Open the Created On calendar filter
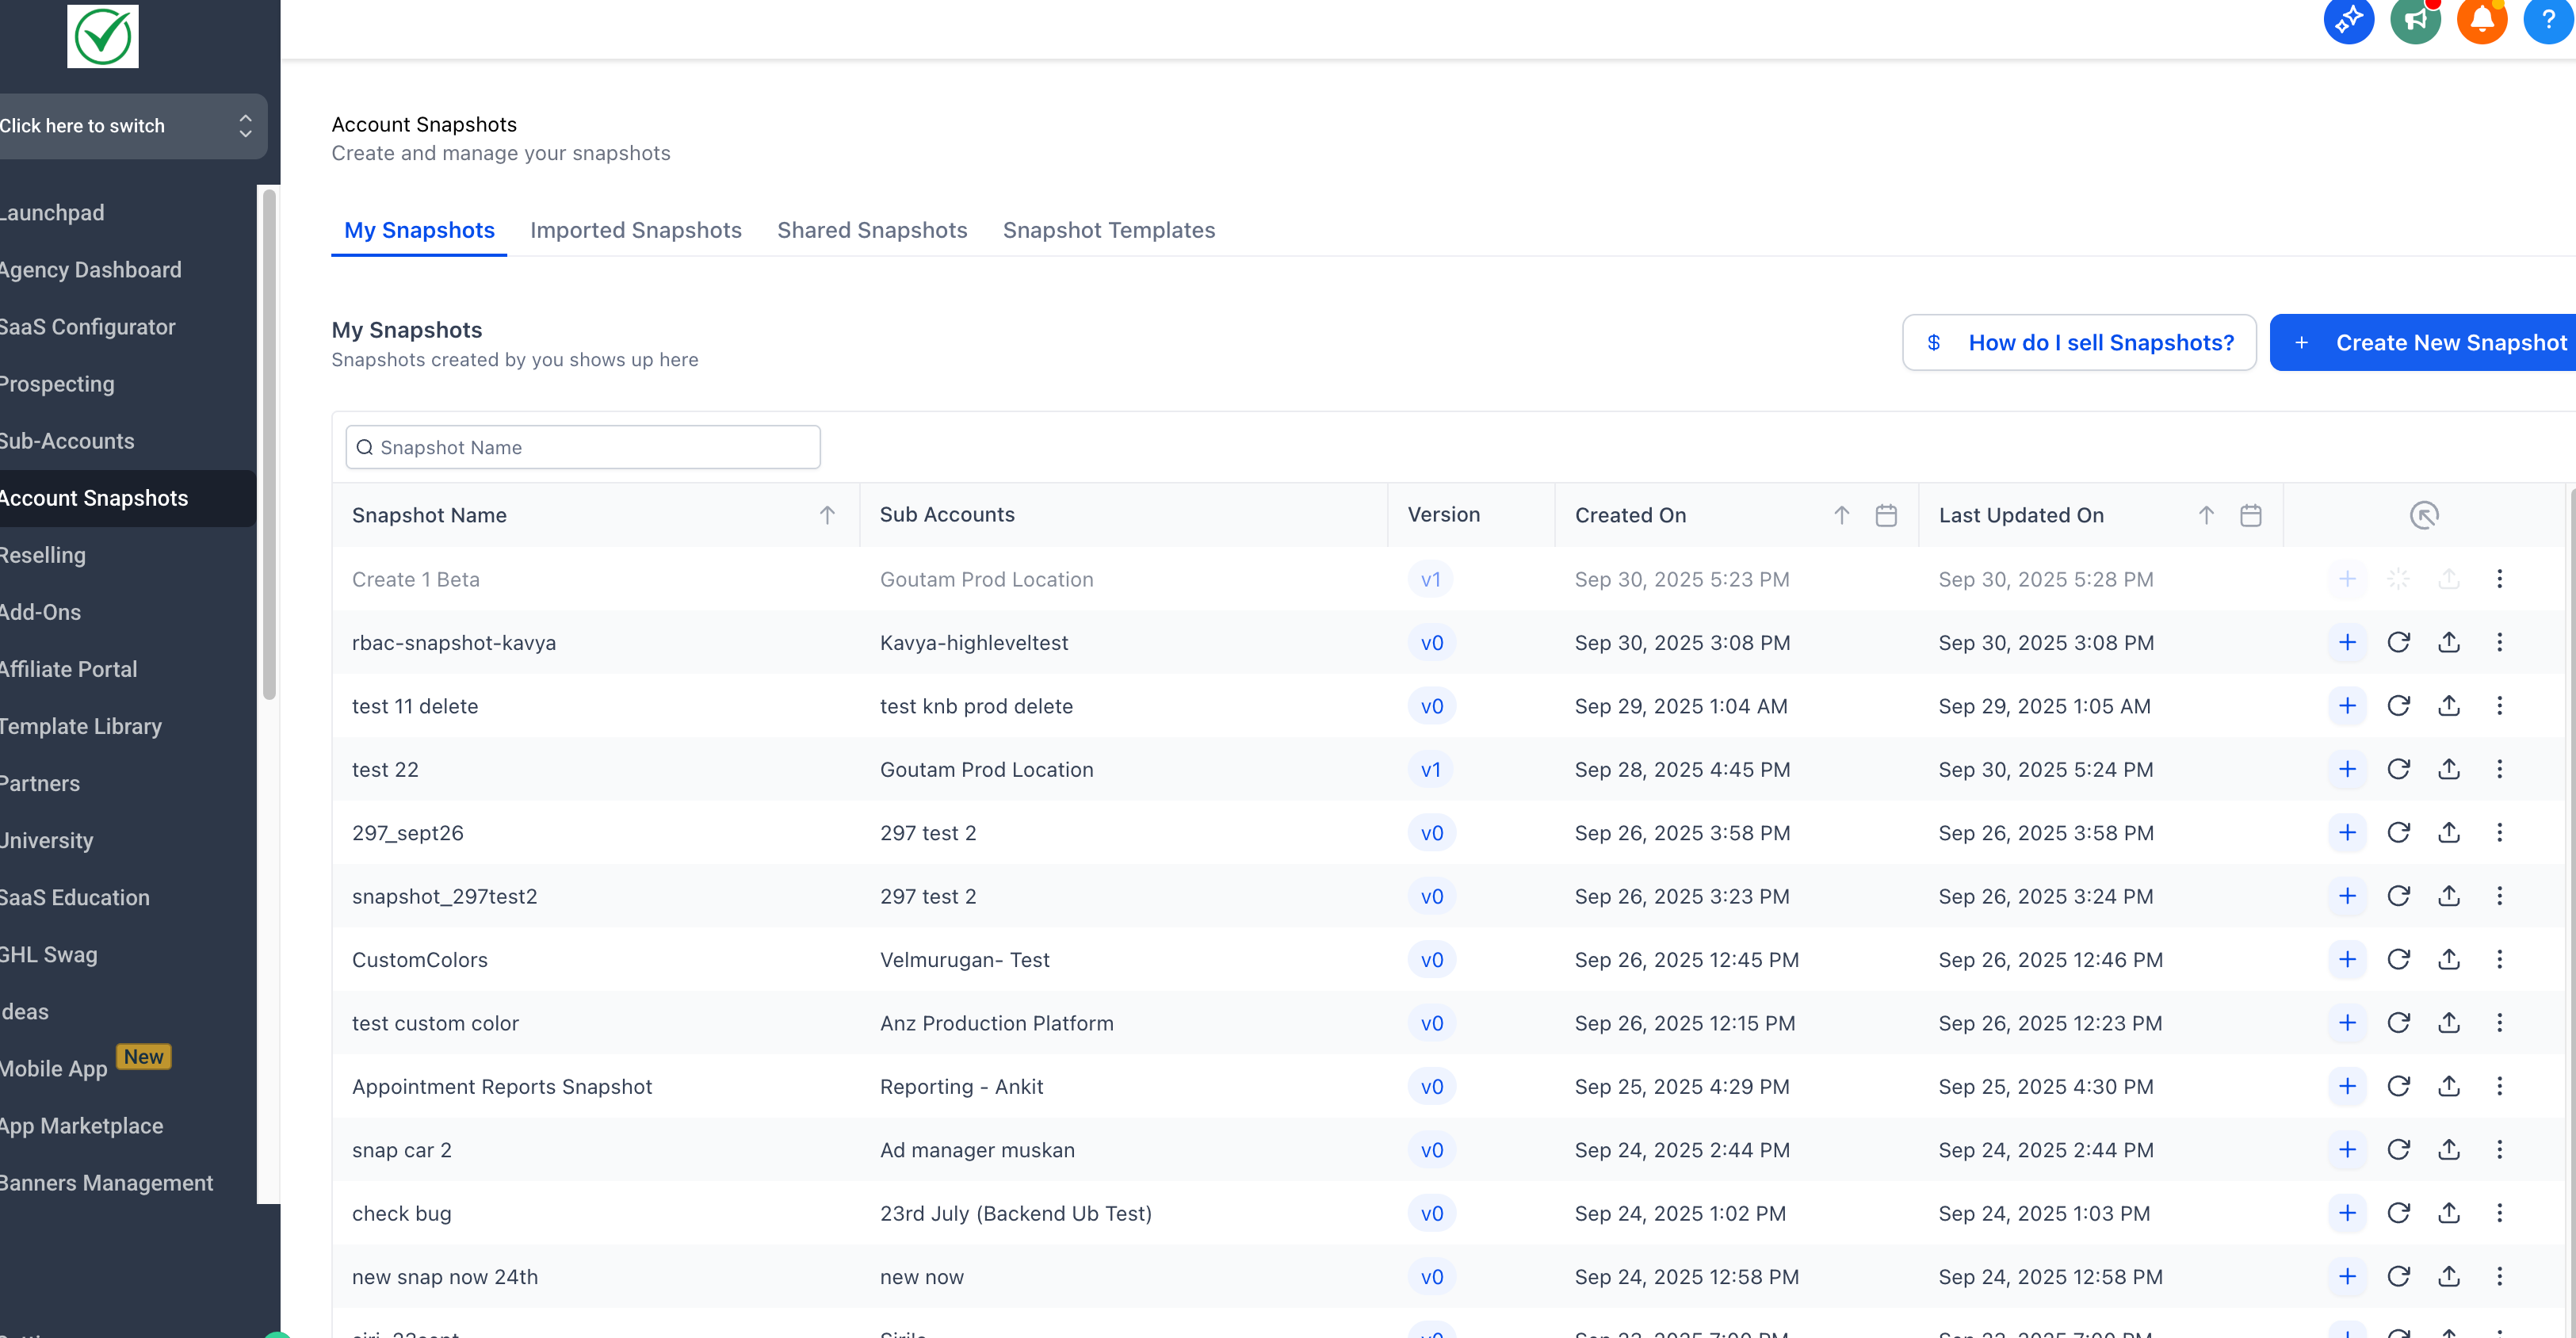 click(1886, 515)
